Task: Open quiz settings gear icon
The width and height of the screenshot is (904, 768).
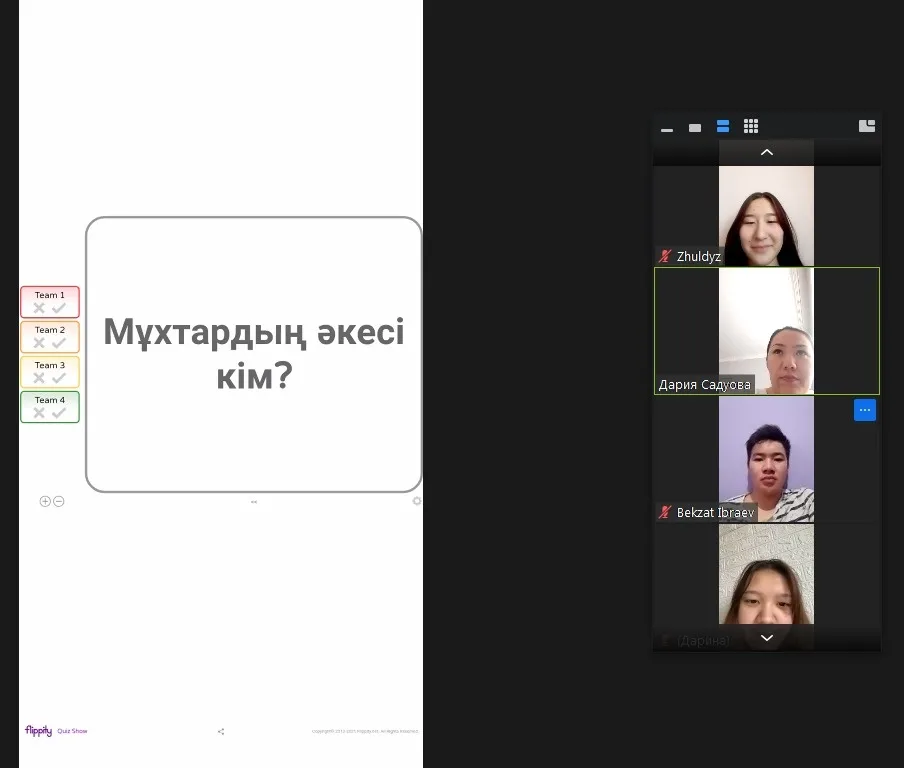Action: (417, 501)
